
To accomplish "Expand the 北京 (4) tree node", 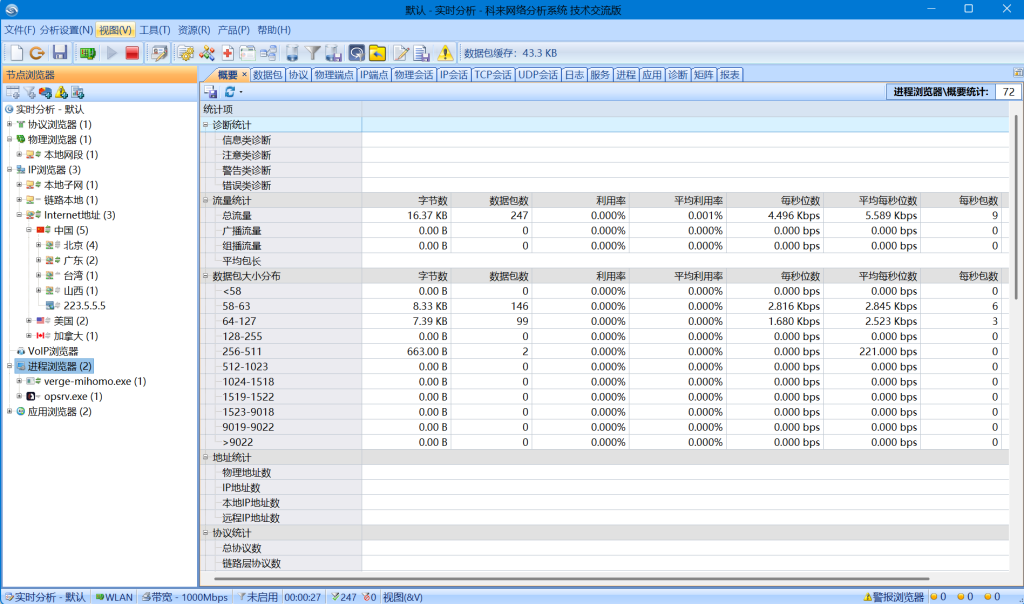I will [39, 245].
